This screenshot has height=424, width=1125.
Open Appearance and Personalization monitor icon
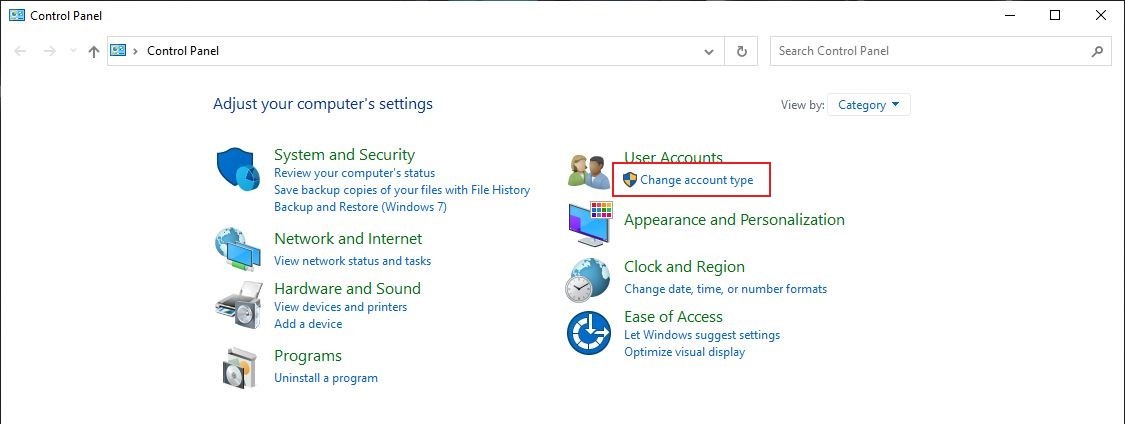coord(590,224)
